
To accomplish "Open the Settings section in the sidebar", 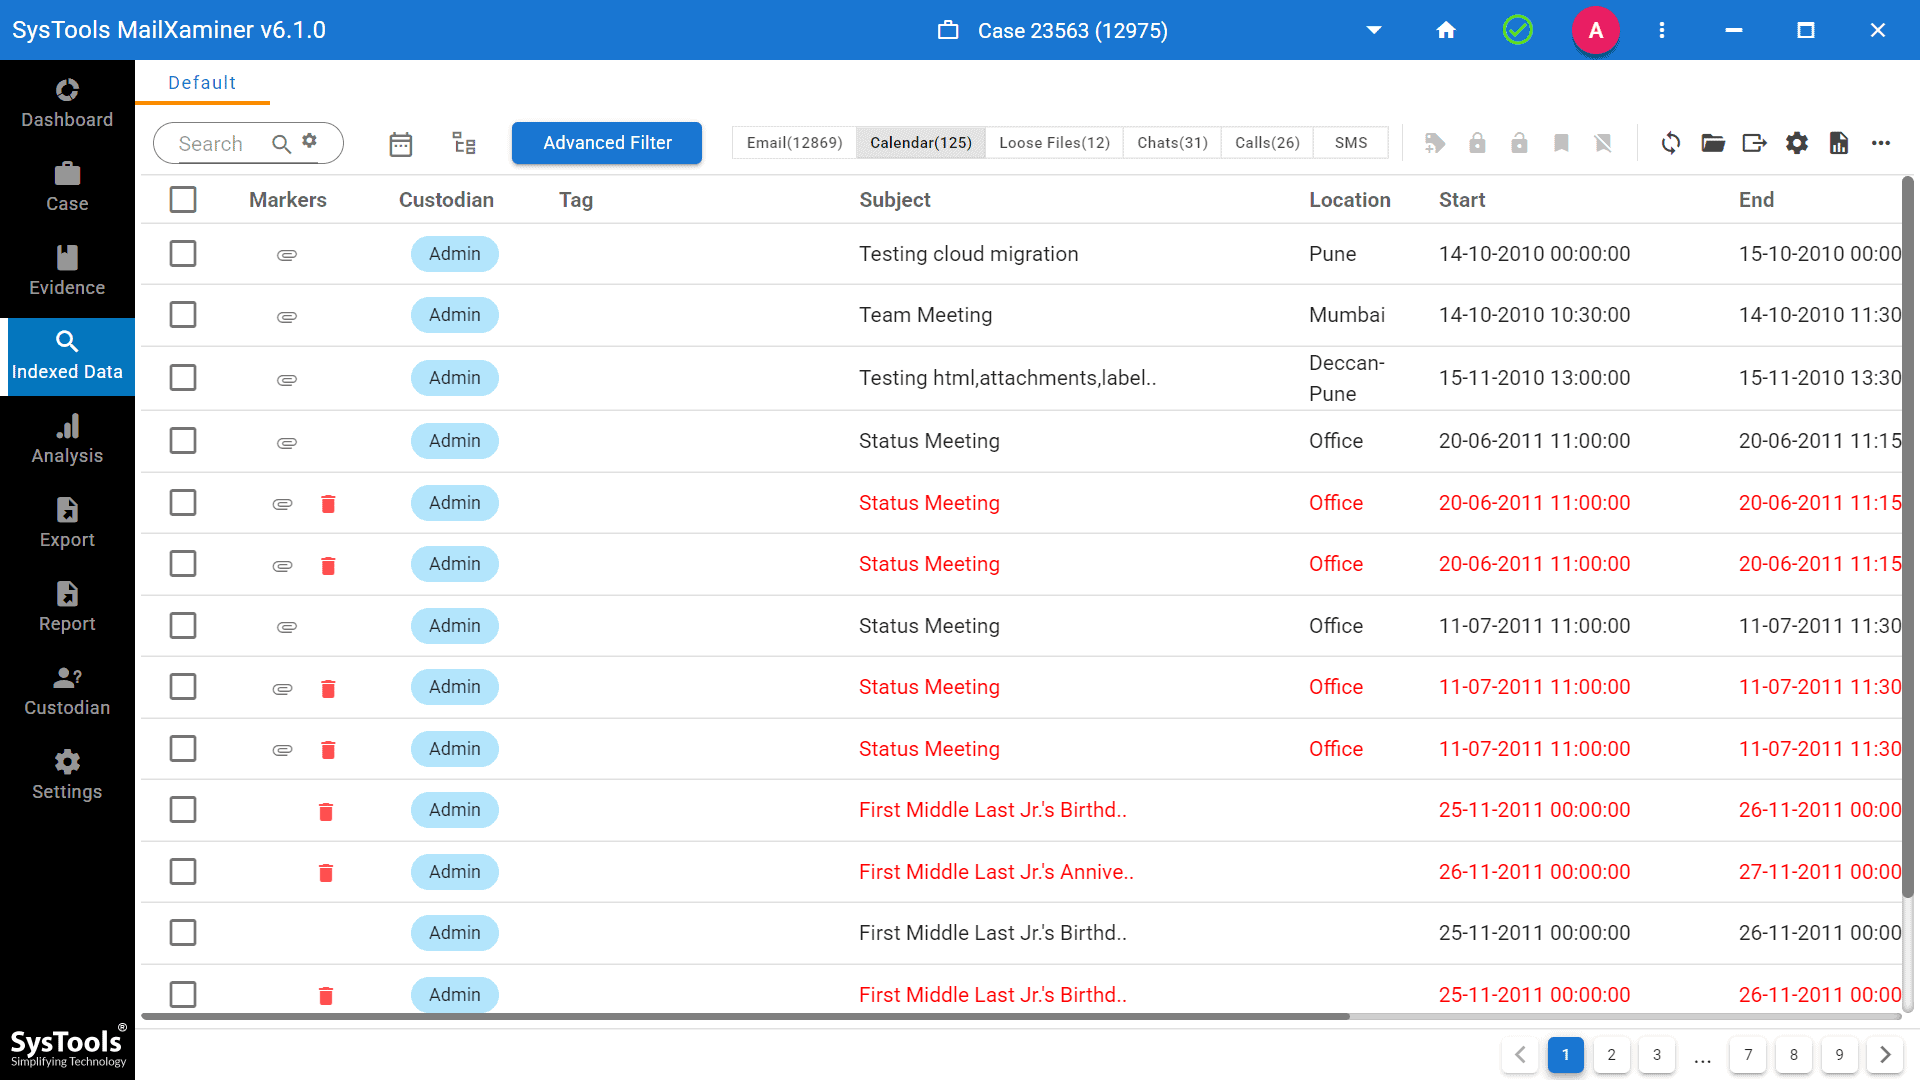I will pos(67,776).
